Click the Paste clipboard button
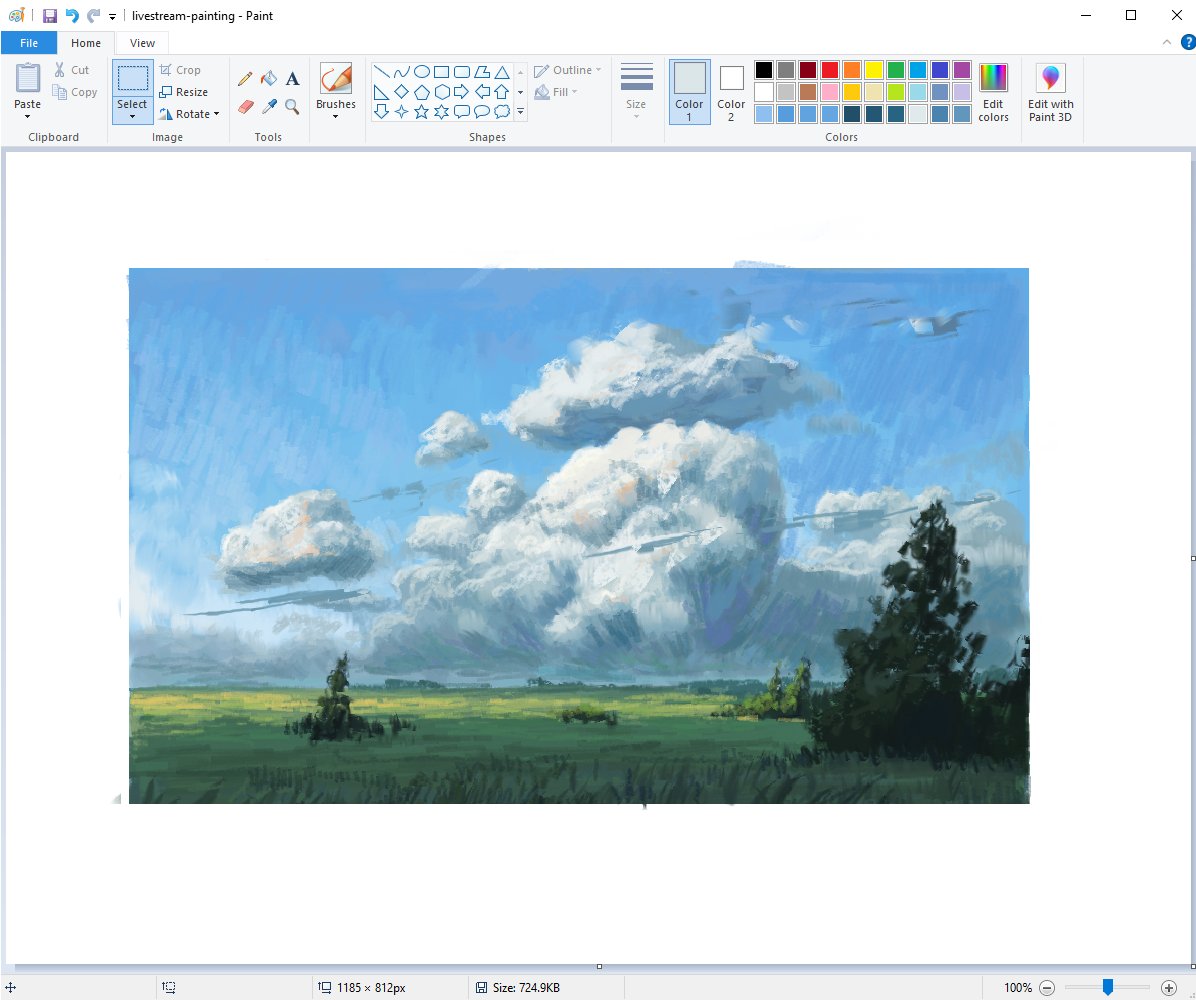Image resolution: width=1196 pixels, height=1000 pixels. point(27,85)
